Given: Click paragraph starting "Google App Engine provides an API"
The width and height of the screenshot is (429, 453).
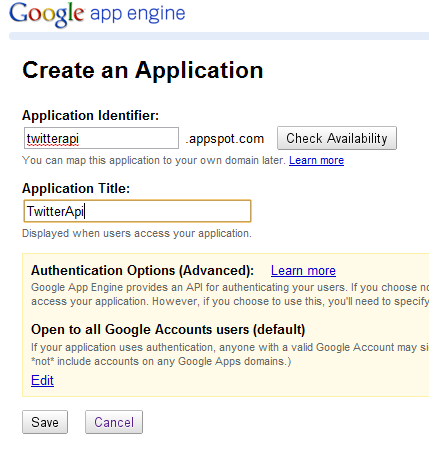Looking at the screenshot, I should (x=230, y=294).
